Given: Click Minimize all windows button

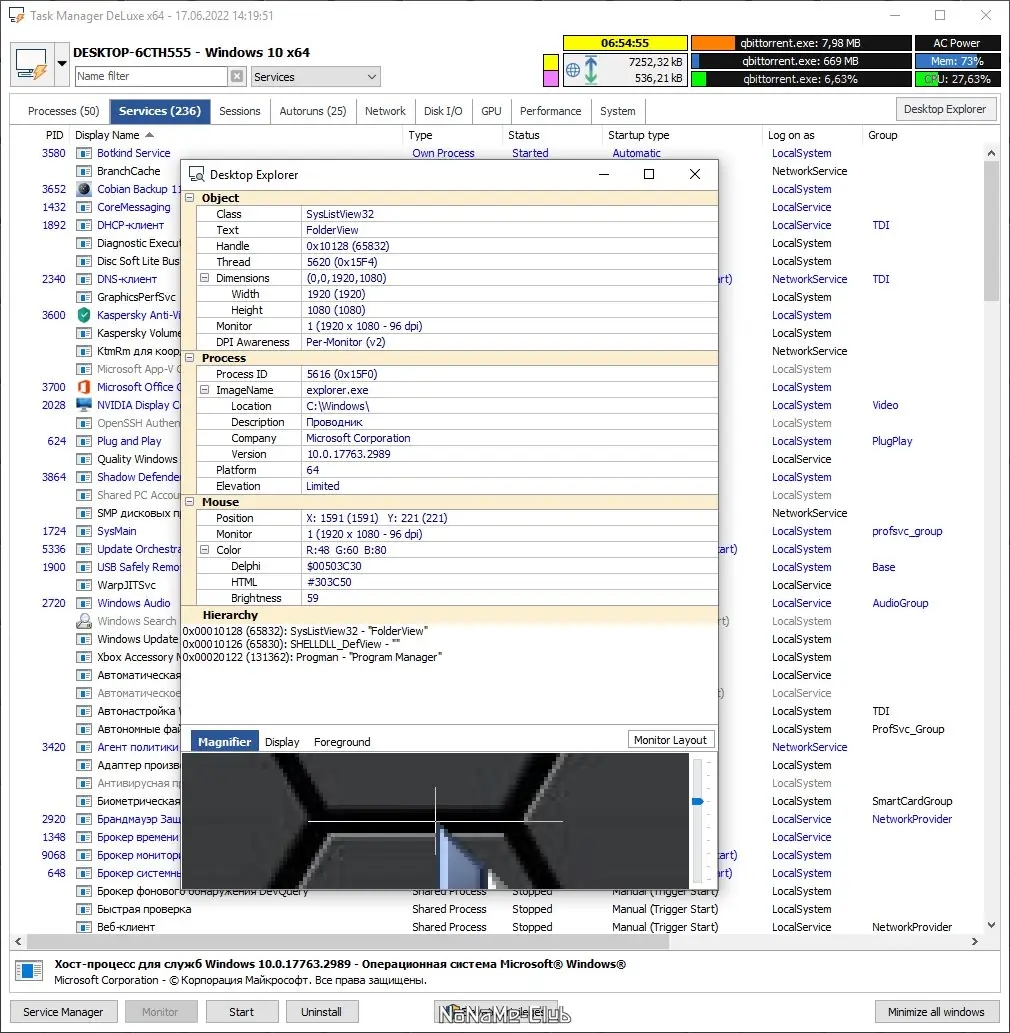Looking at the screenshot, I should tap(936, 1012).
